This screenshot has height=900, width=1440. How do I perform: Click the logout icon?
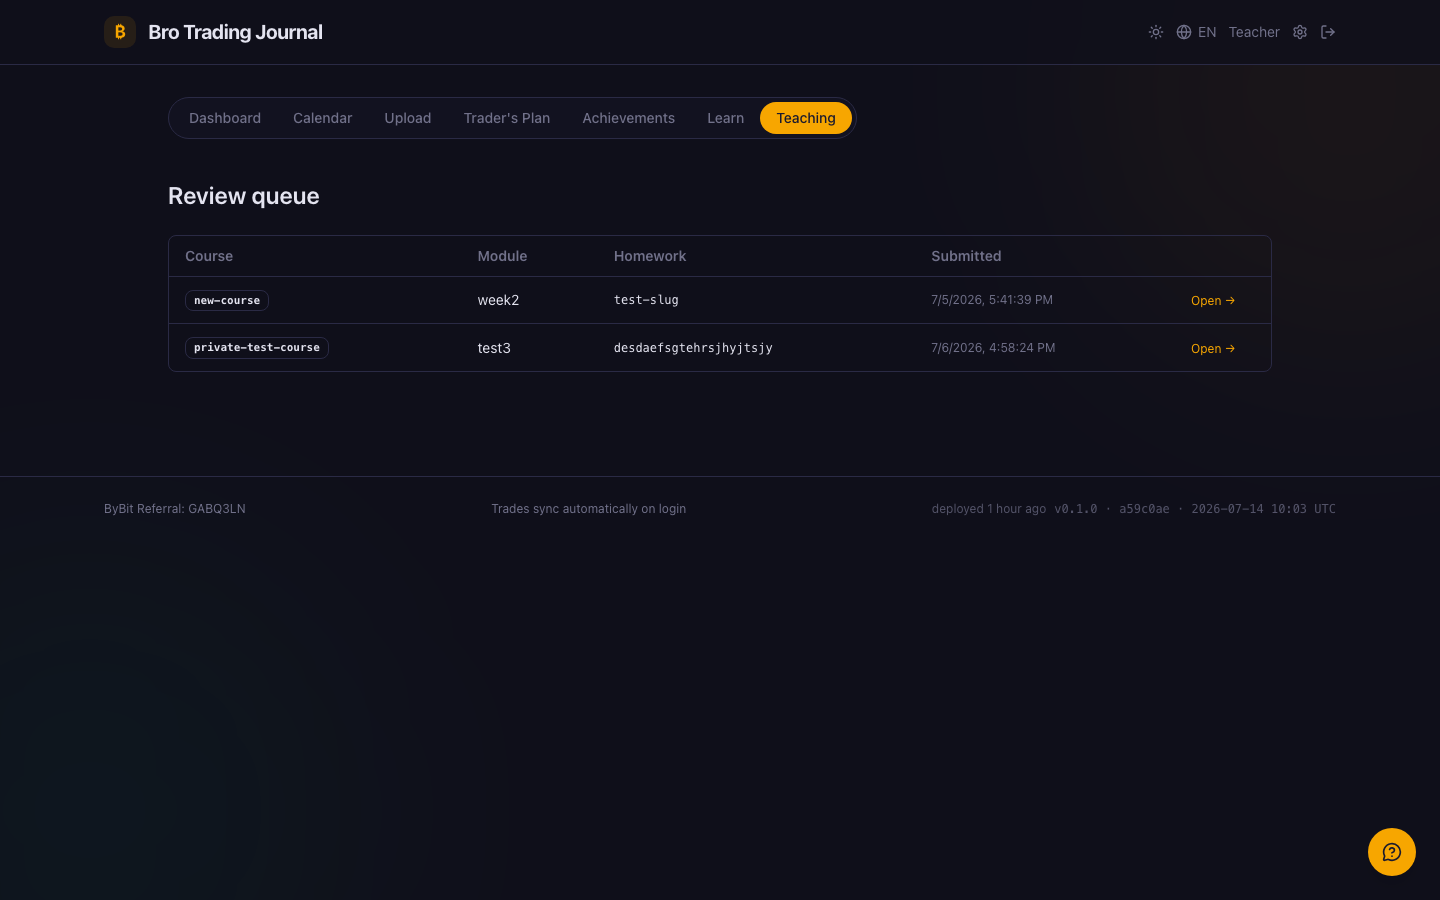(1328, 32)
